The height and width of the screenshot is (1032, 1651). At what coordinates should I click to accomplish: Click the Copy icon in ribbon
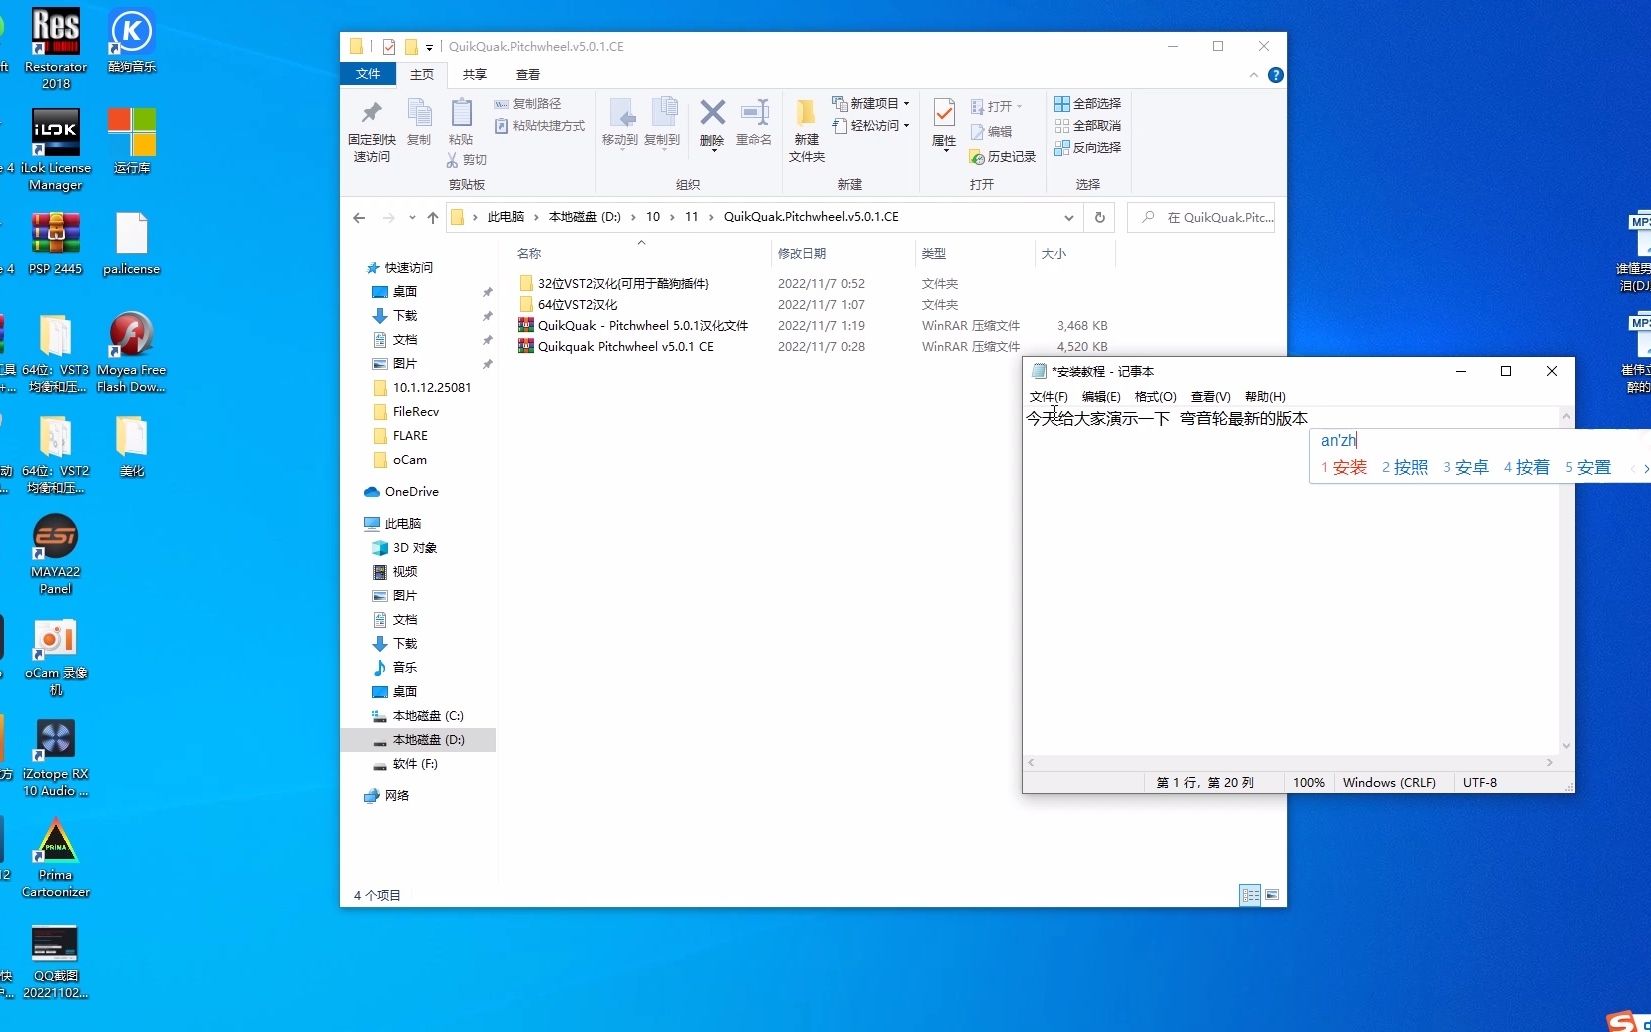419,122
